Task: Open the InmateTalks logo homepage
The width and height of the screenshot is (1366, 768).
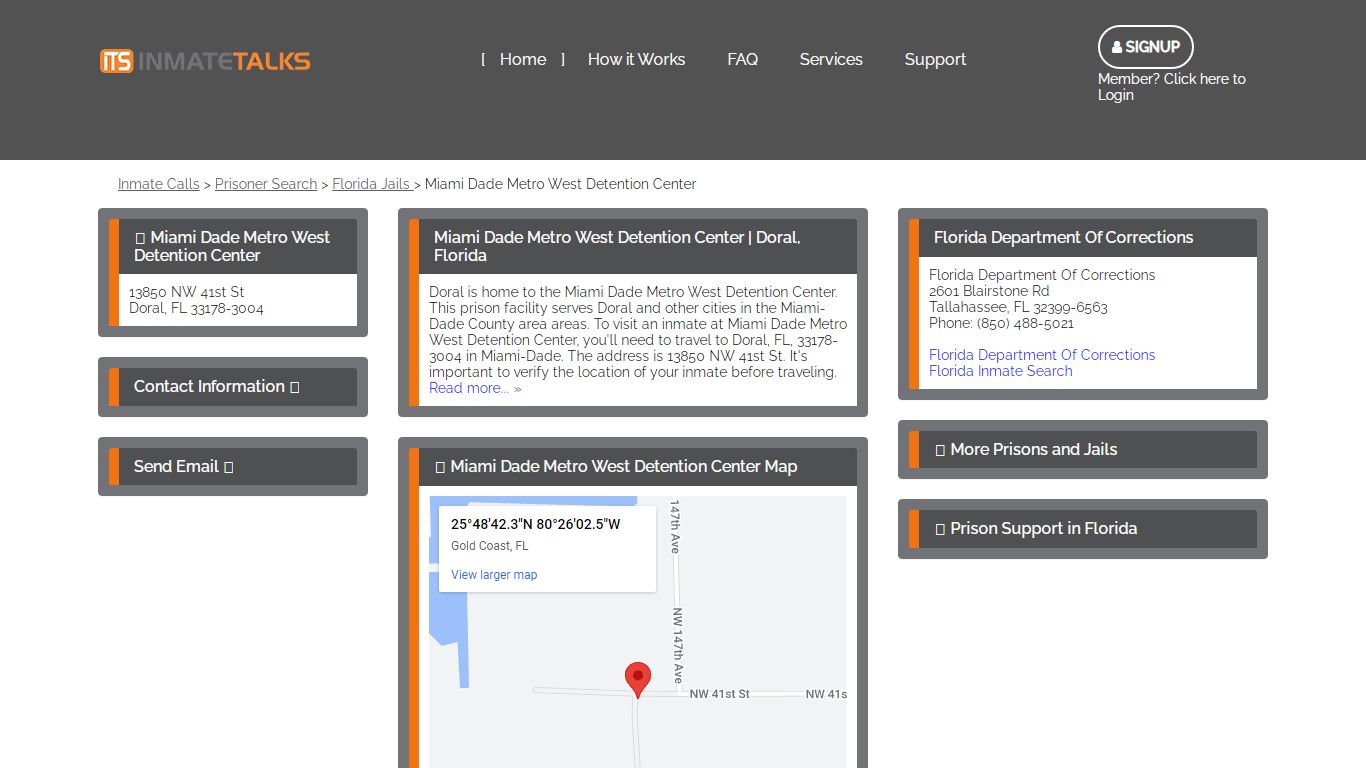Action: [205, 61]
